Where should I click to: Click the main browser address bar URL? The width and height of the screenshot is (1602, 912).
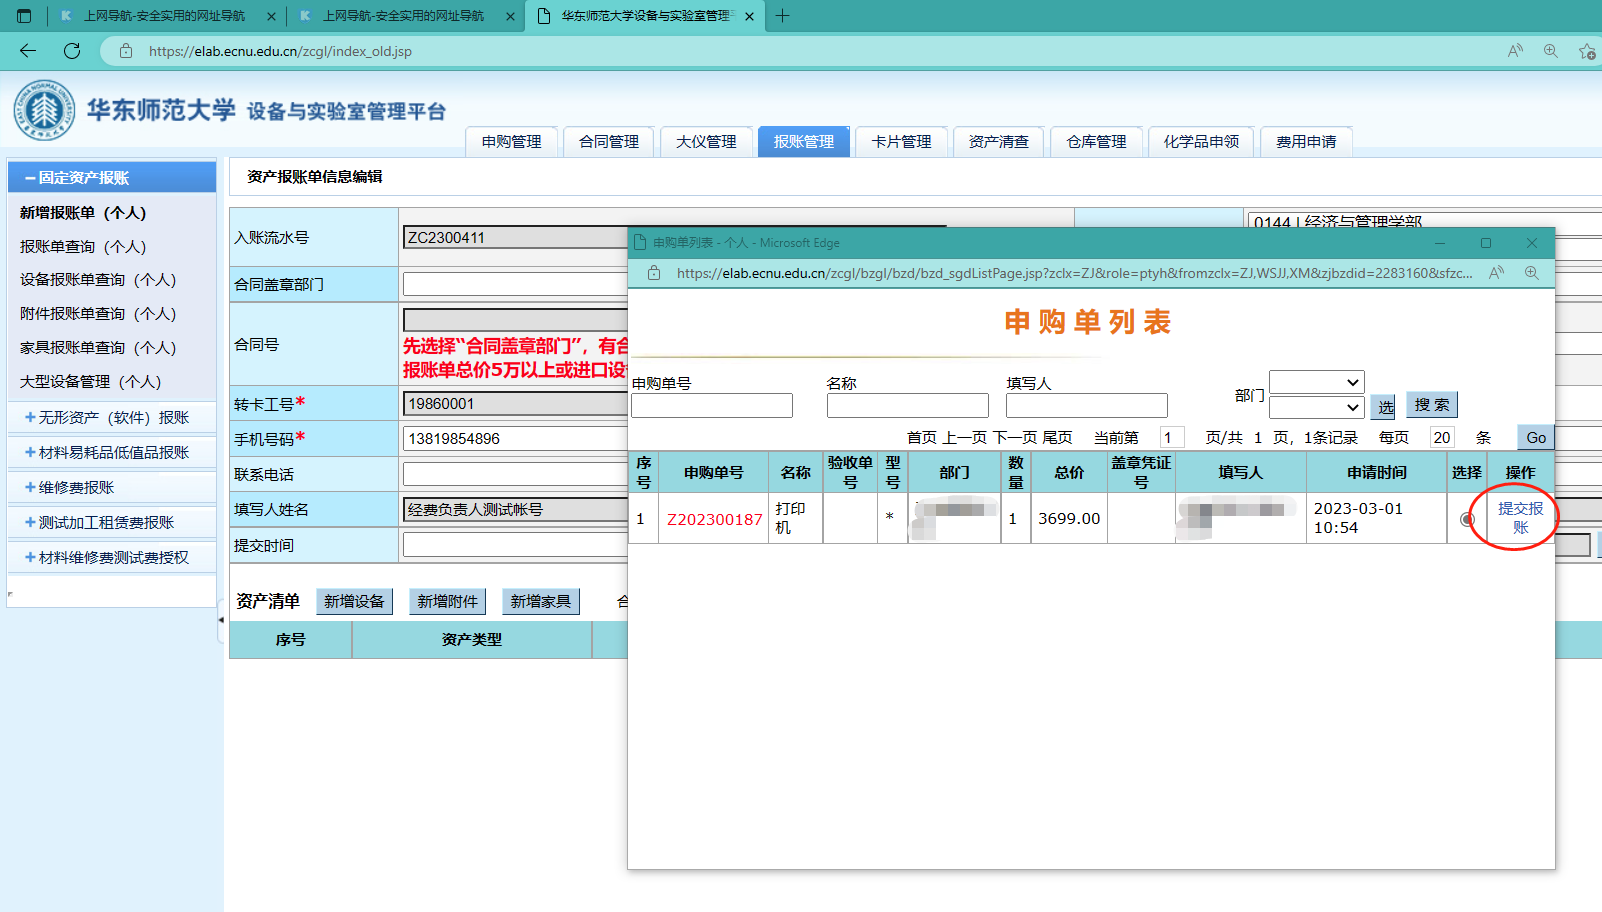280,51
